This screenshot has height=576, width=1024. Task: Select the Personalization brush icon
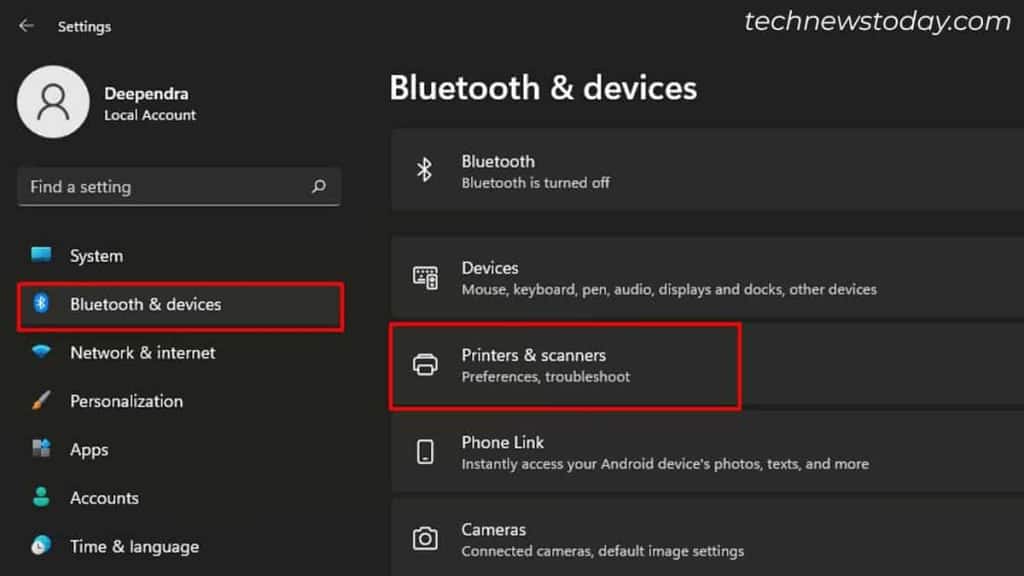tap(42, 400)
